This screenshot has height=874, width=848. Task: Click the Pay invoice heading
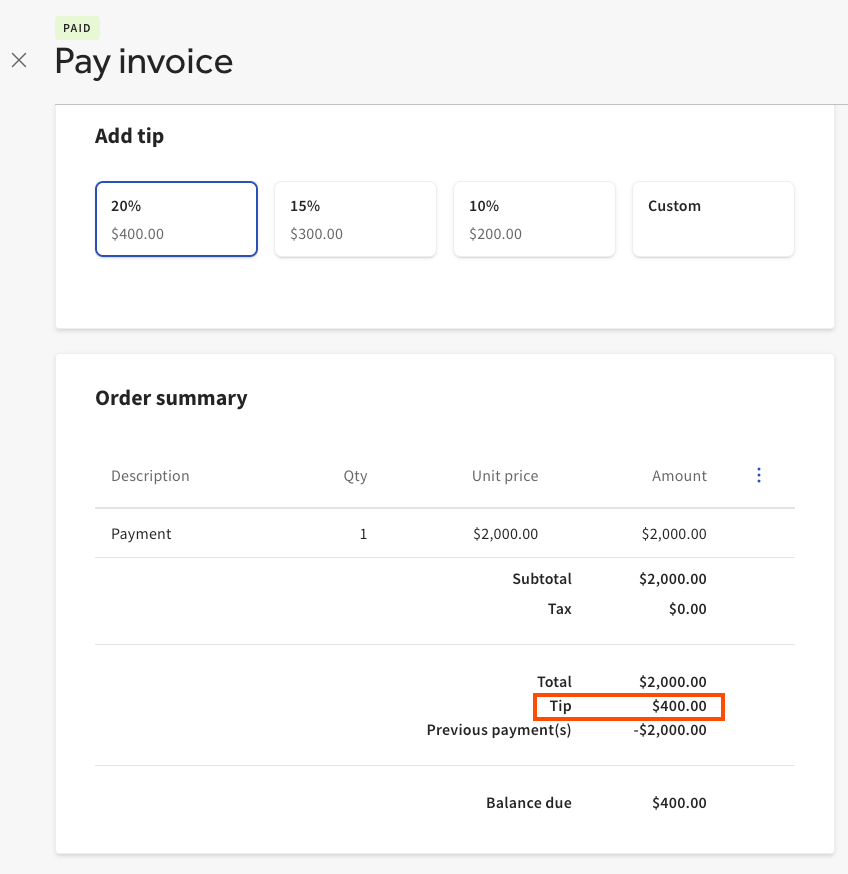click(143, 62)
